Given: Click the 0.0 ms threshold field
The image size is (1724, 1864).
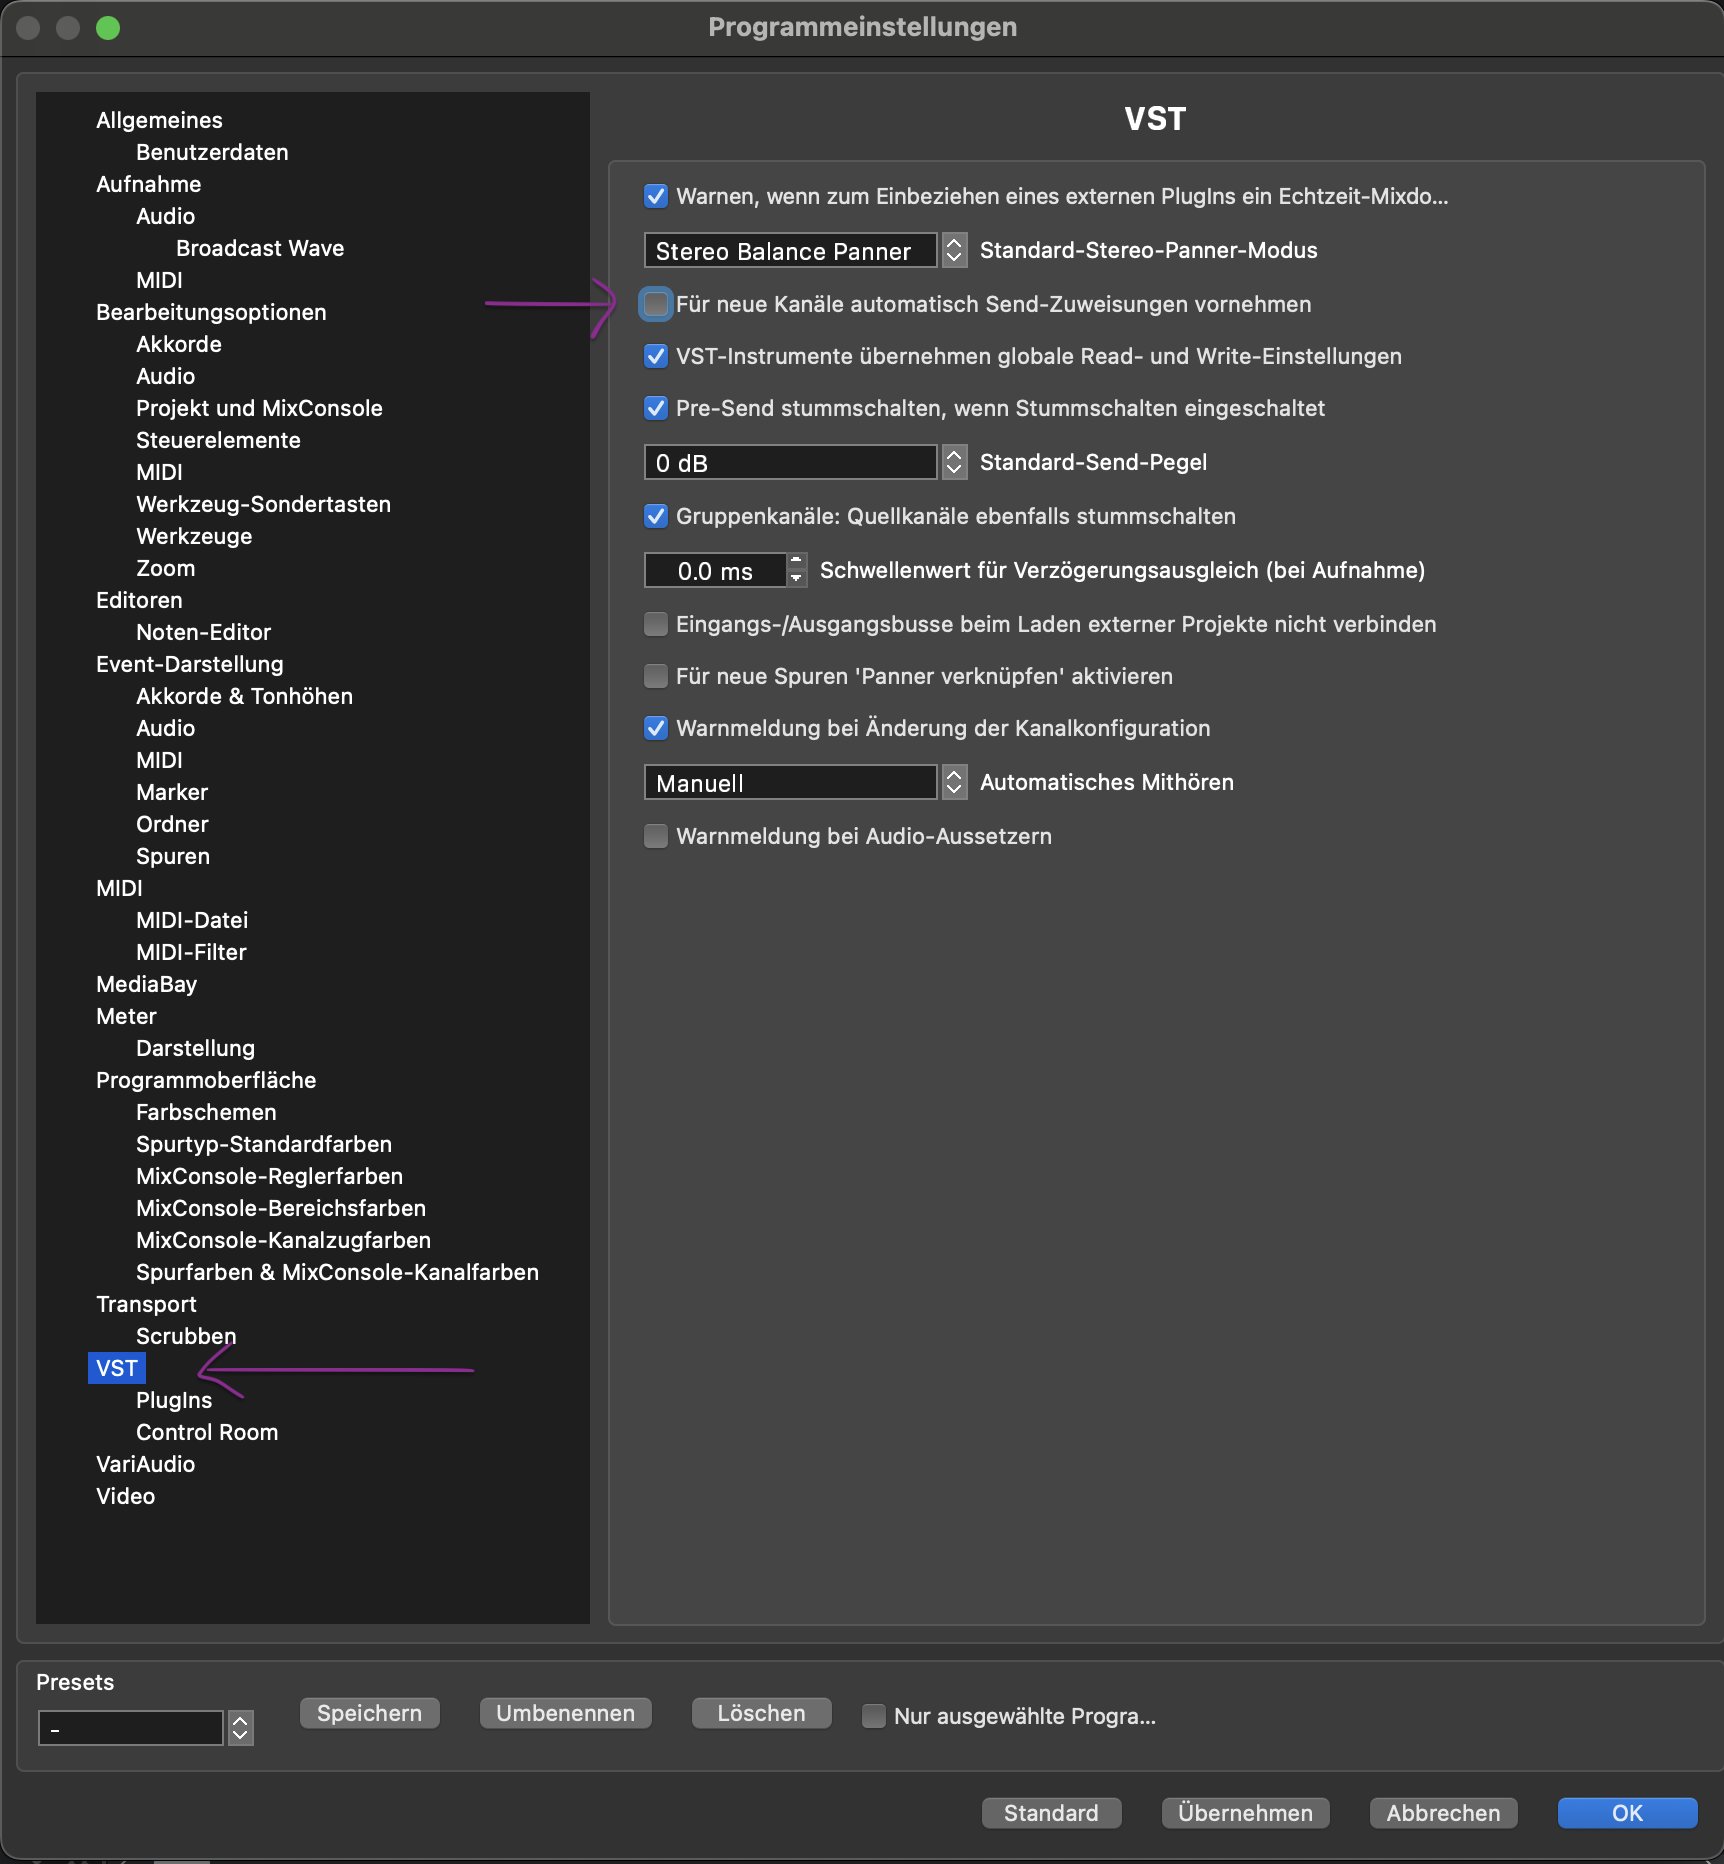Looking at the screenshot, I should [x=715, y=571].
